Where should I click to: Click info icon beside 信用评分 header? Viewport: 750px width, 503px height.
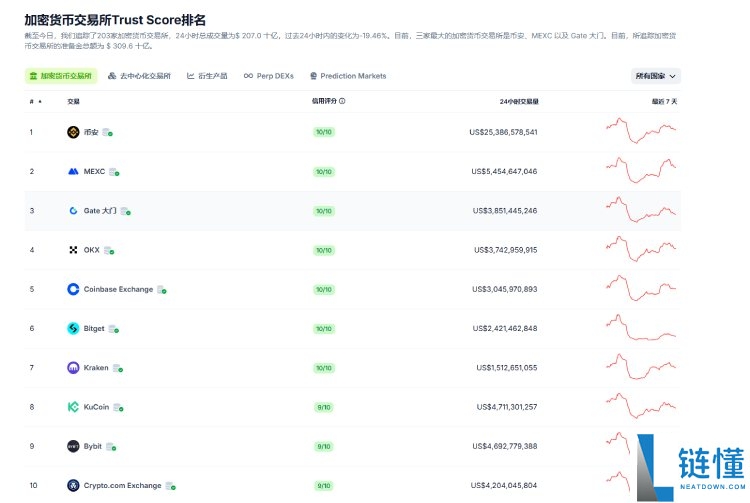(x=342, y=101)
